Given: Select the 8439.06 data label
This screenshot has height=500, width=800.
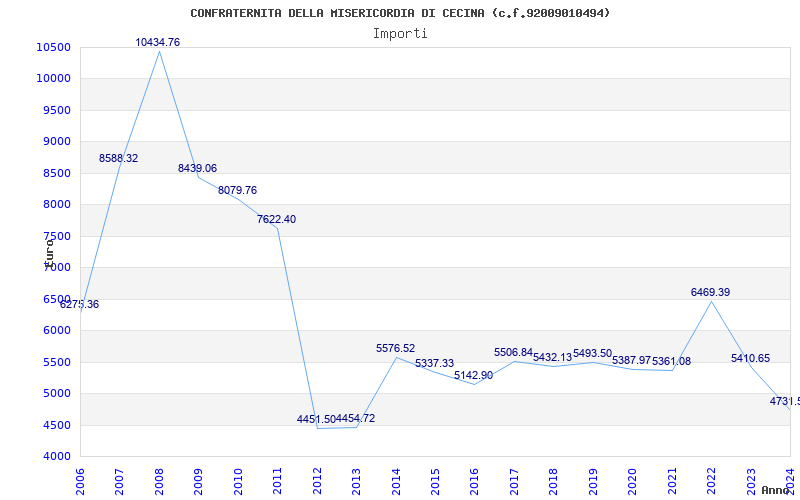Looking at the screenshot, I should point(197,168).
